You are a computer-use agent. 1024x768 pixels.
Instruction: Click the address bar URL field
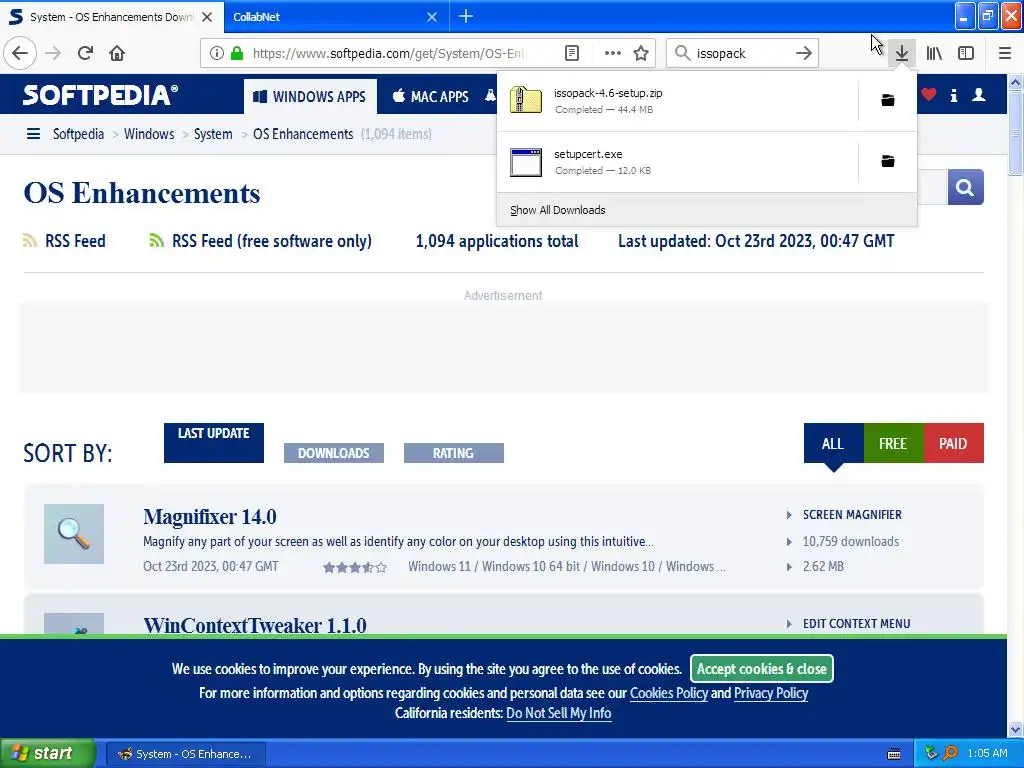point(389,53)
